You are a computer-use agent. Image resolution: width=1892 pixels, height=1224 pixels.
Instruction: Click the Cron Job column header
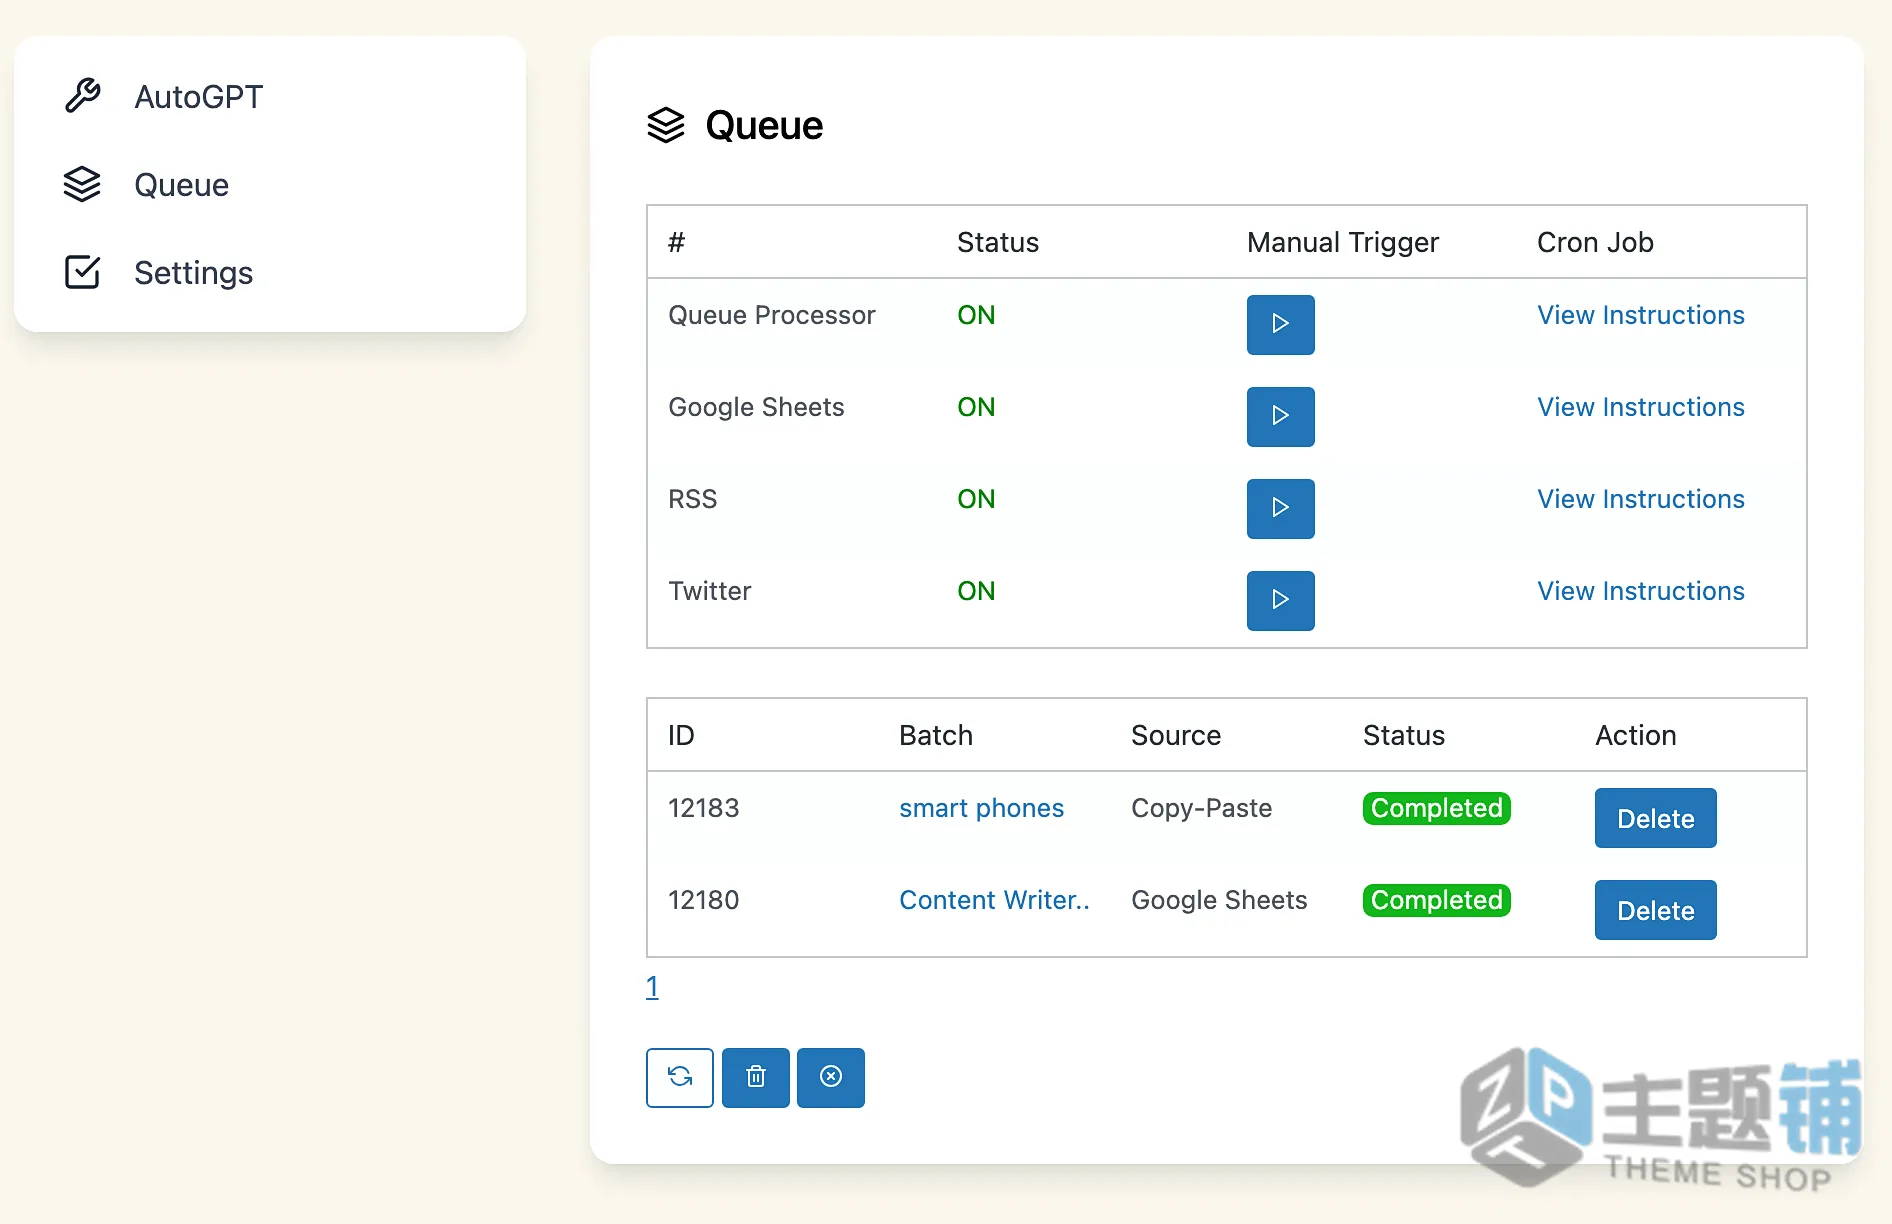tap(1595, 242)
